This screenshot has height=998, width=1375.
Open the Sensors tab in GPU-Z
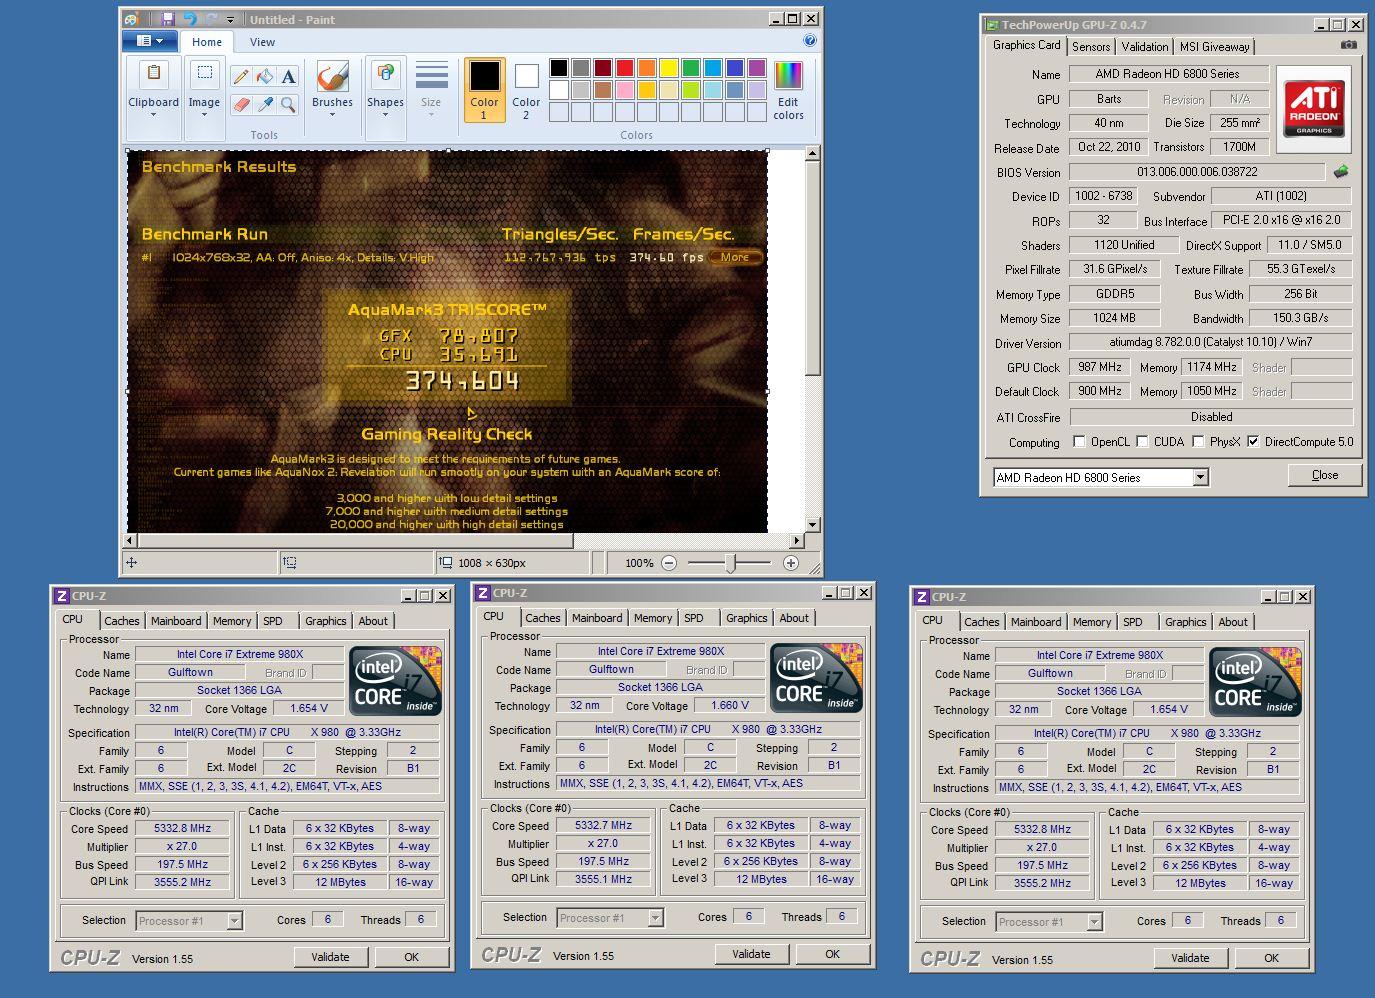[x=1091, y=47]
